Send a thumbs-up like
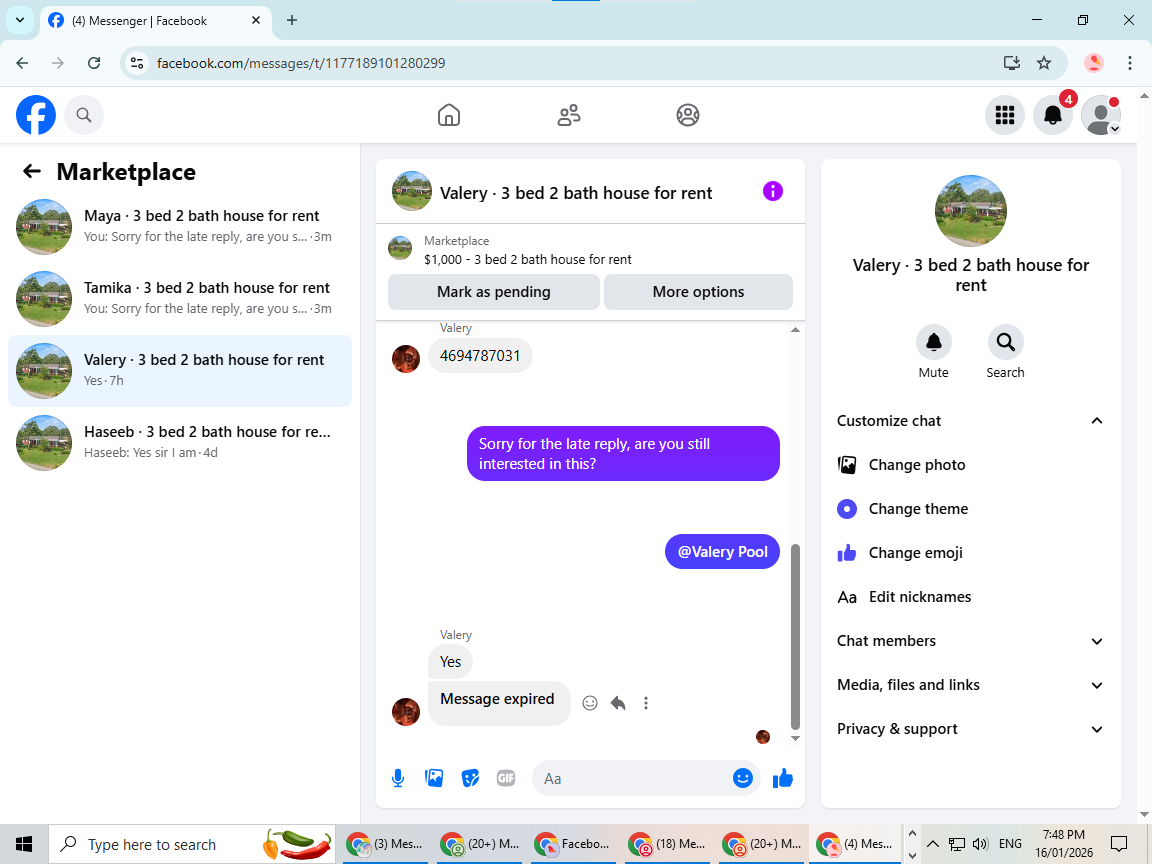This screenshot has height=864, width=1152. tap(783, 778)
